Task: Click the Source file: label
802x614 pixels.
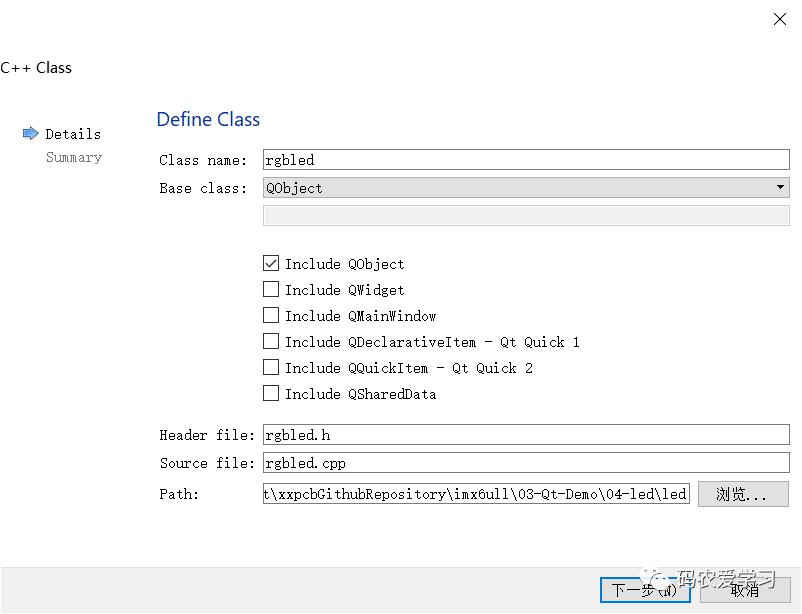Action: point(207,463)
